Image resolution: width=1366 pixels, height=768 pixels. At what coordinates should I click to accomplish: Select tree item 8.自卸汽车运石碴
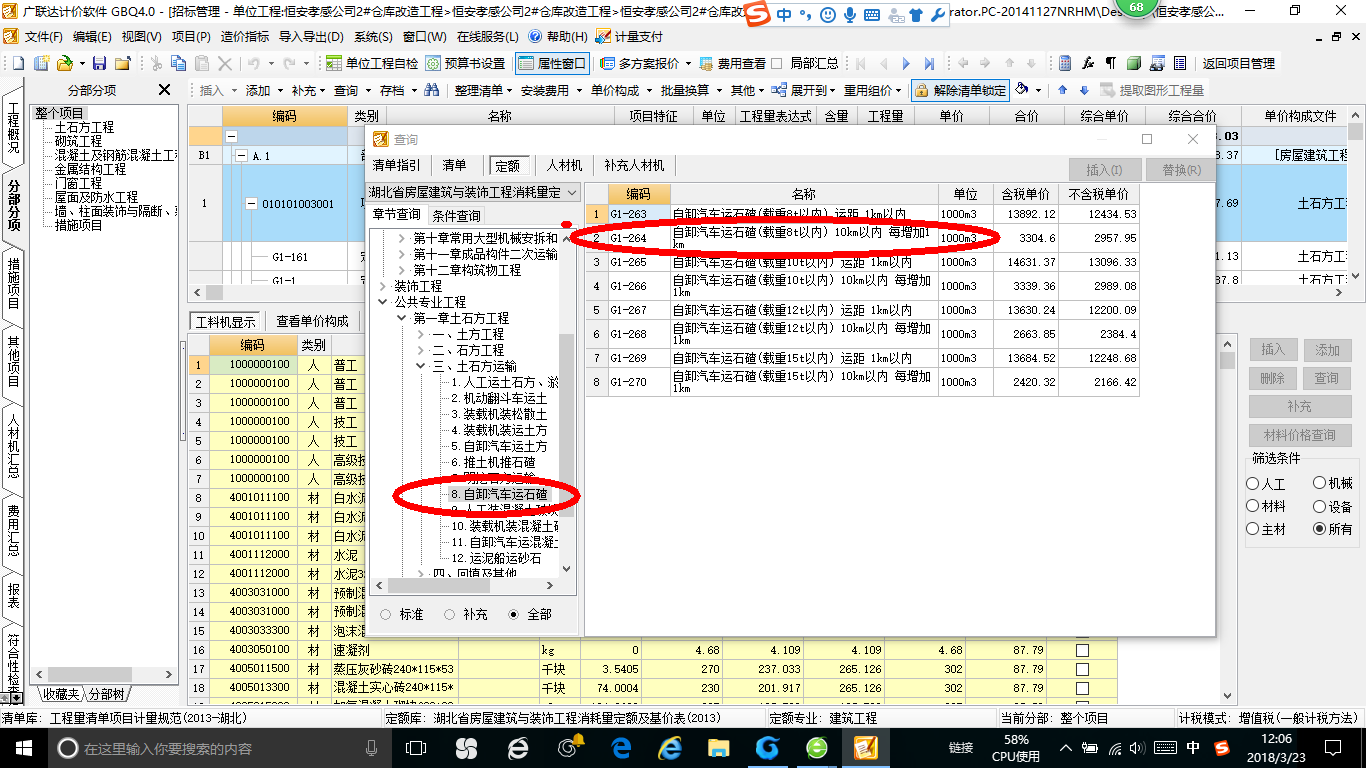coord(499,494)
